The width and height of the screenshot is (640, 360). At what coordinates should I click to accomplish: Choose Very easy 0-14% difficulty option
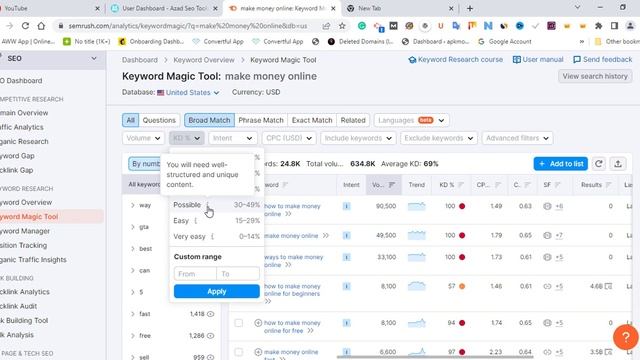click(x=216, y=236)
